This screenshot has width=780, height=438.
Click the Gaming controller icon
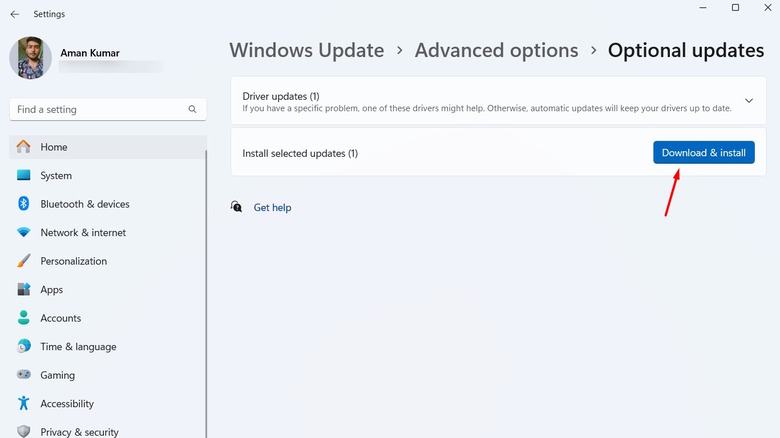click(24, 375)
